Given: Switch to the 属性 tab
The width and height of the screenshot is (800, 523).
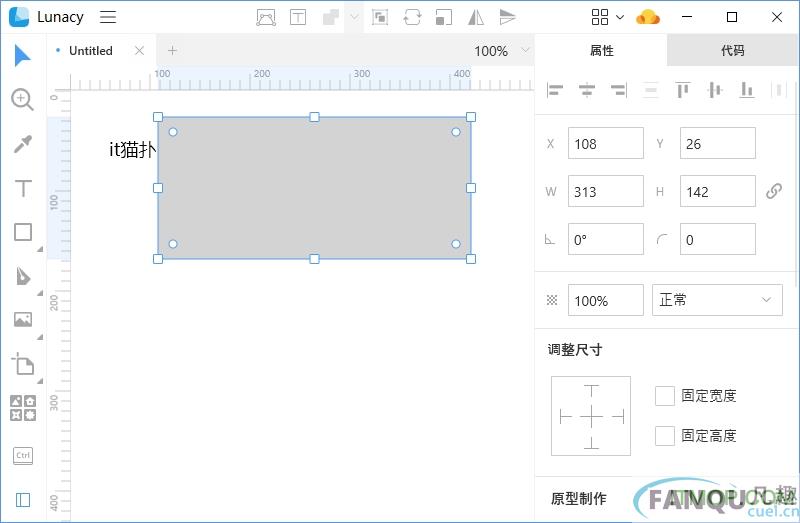Looking at the screenshot, I should coord(601,51).
